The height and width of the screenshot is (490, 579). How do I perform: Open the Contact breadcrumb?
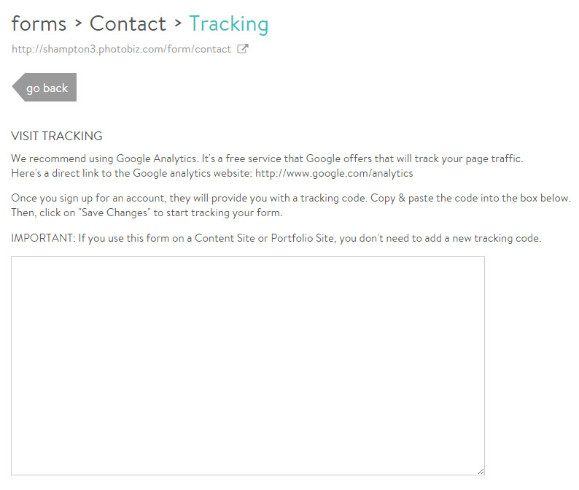[128, 24]
